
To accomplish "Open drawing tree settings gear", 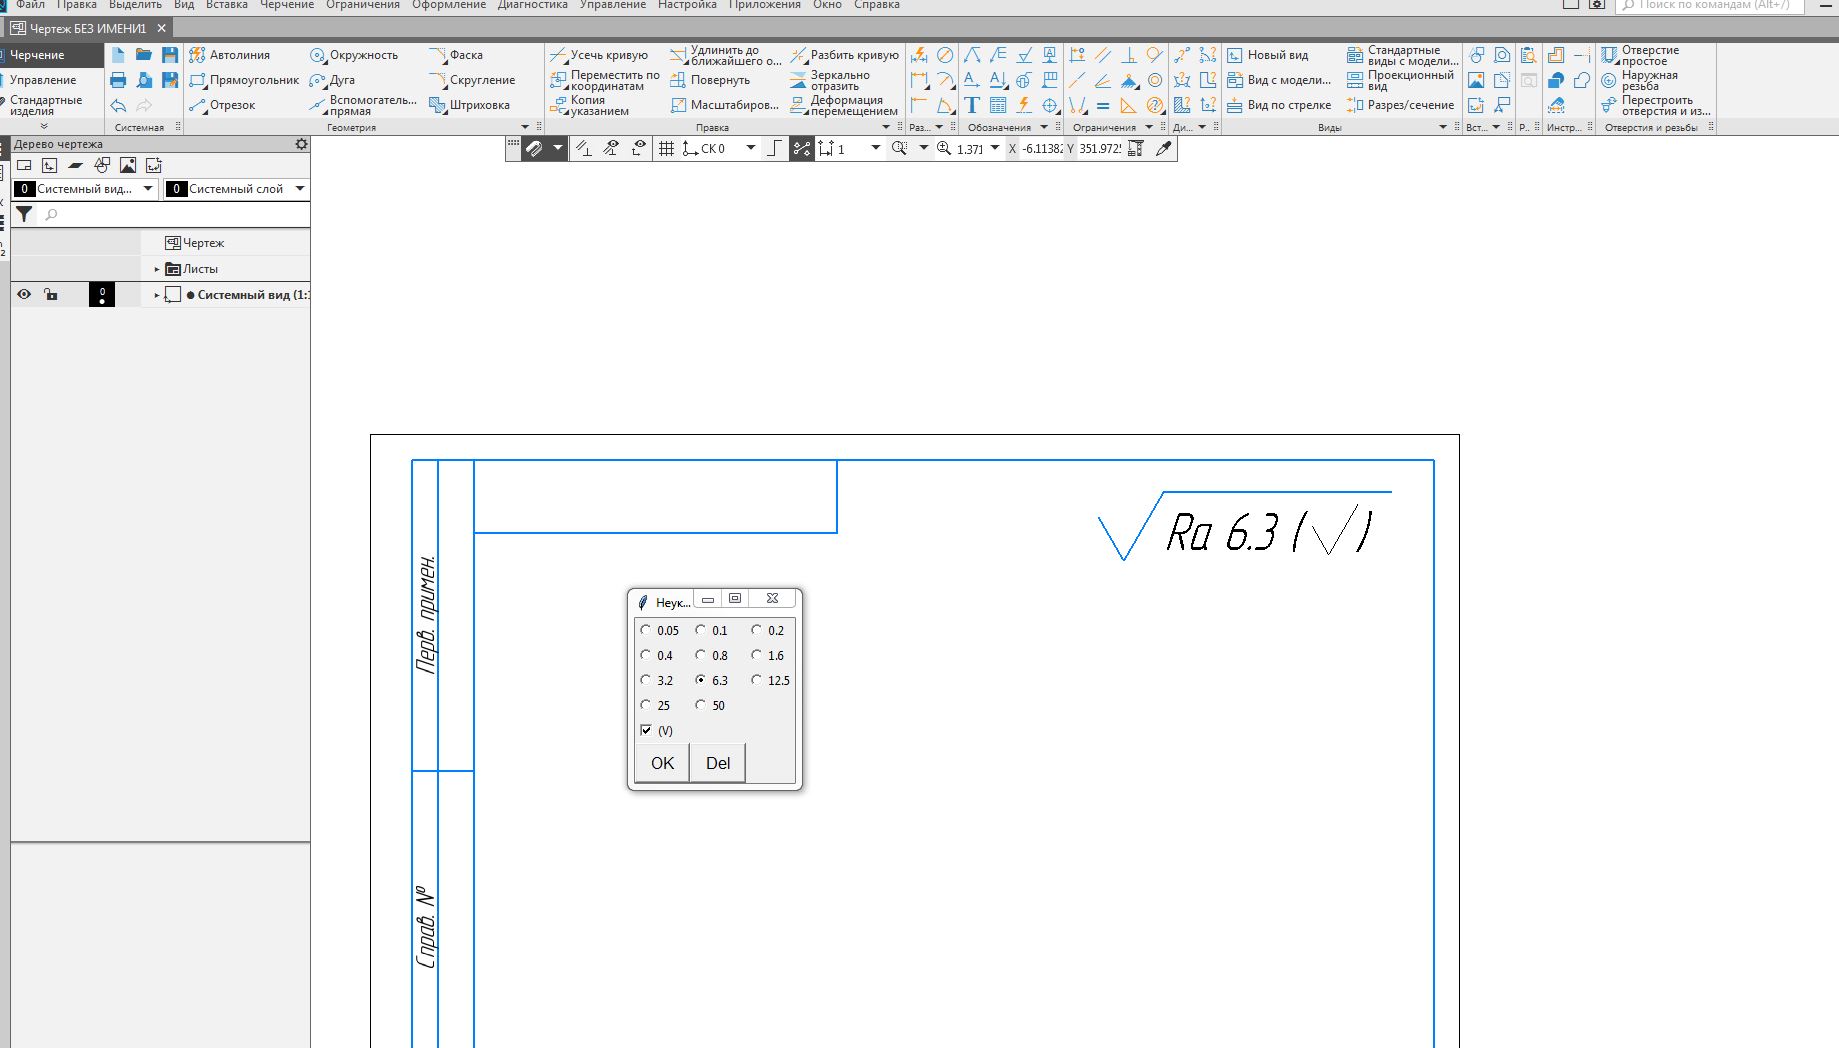I will coord(301,144).
